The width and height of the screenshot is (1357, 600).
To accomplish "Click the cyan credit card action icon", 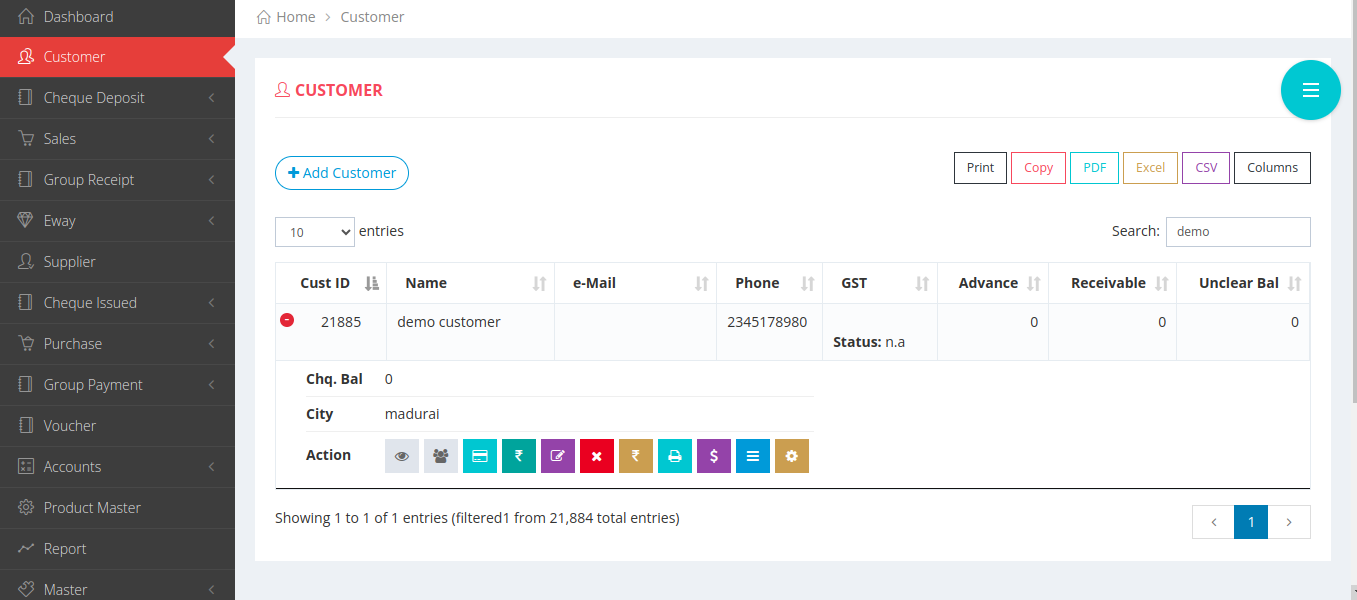I will [480, 456].
